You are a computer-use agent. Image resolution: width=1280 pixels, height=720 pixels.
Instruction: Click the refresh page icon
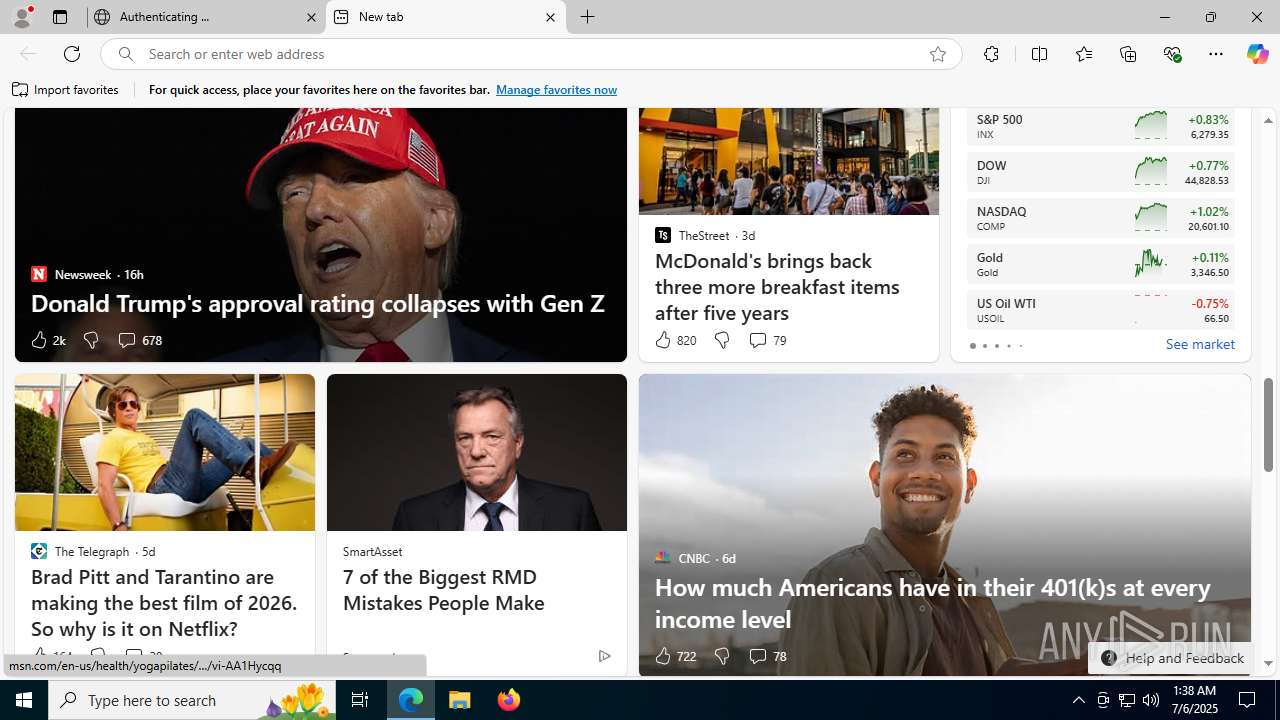pos(72,54)
